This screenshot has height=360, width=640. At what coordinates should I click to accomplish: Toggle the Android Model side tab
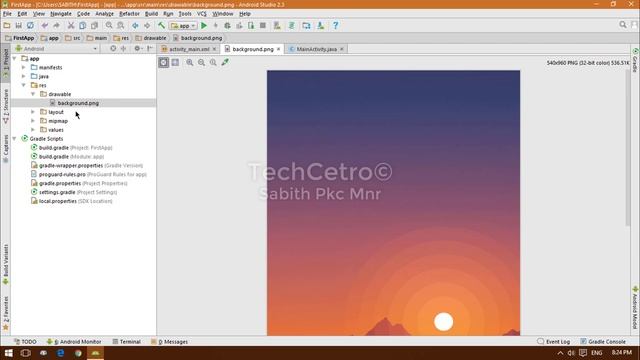(x=635, y=307)
